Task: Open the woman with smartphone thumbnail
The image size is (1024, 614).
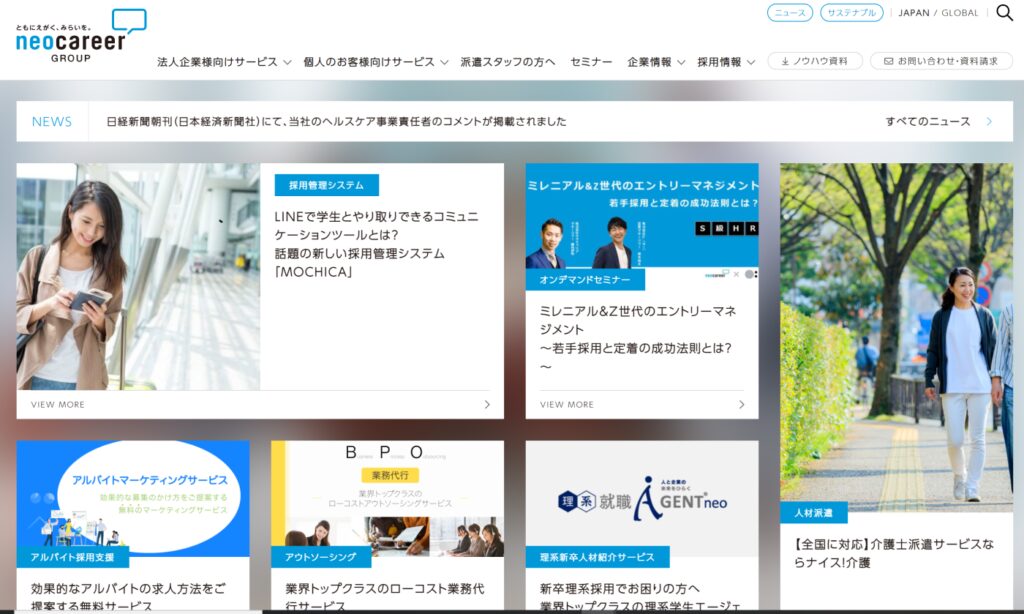Action: [x=138, y=277]
